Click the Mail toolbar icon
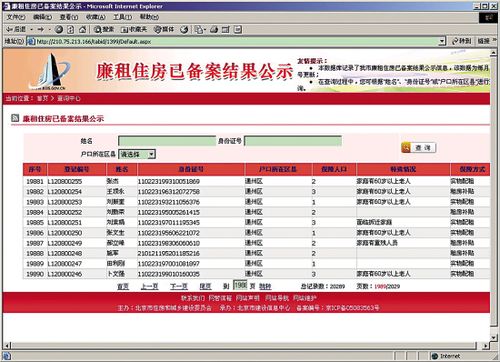500x362 pixels. pyautogui.click(x=199, y=29)
